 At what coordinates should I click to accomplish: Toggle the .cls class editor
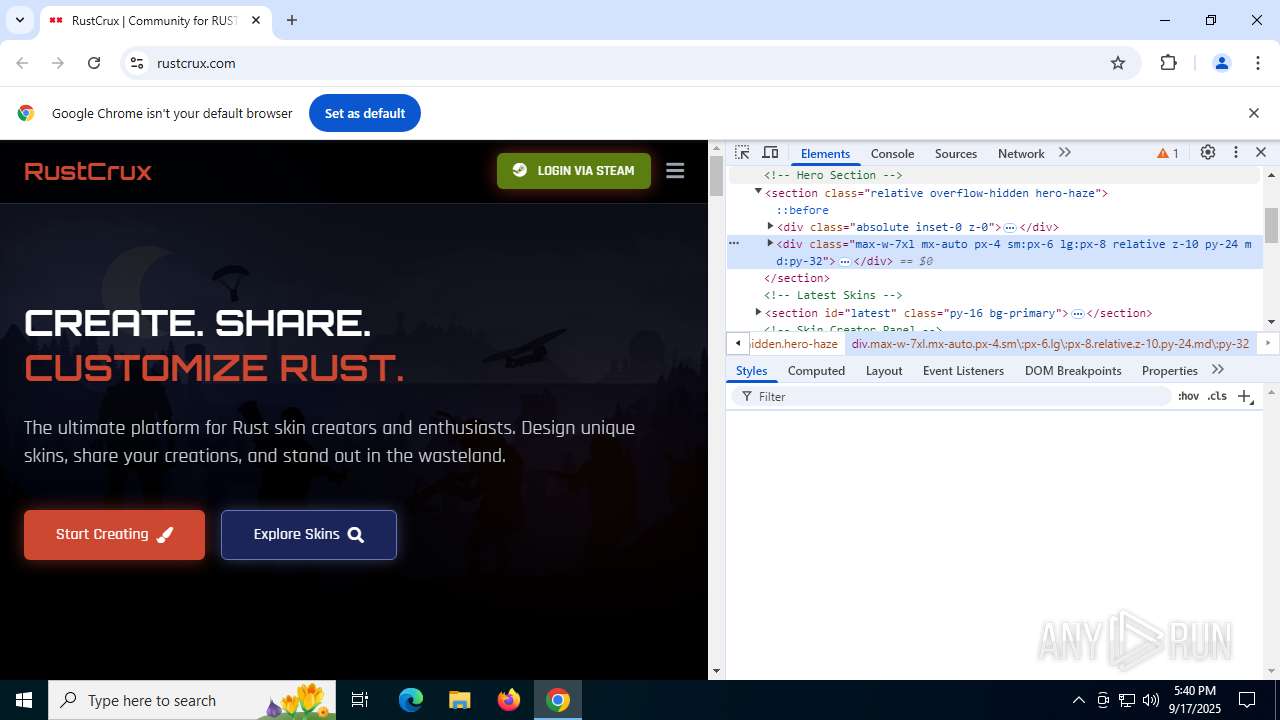coord(1217,397)
